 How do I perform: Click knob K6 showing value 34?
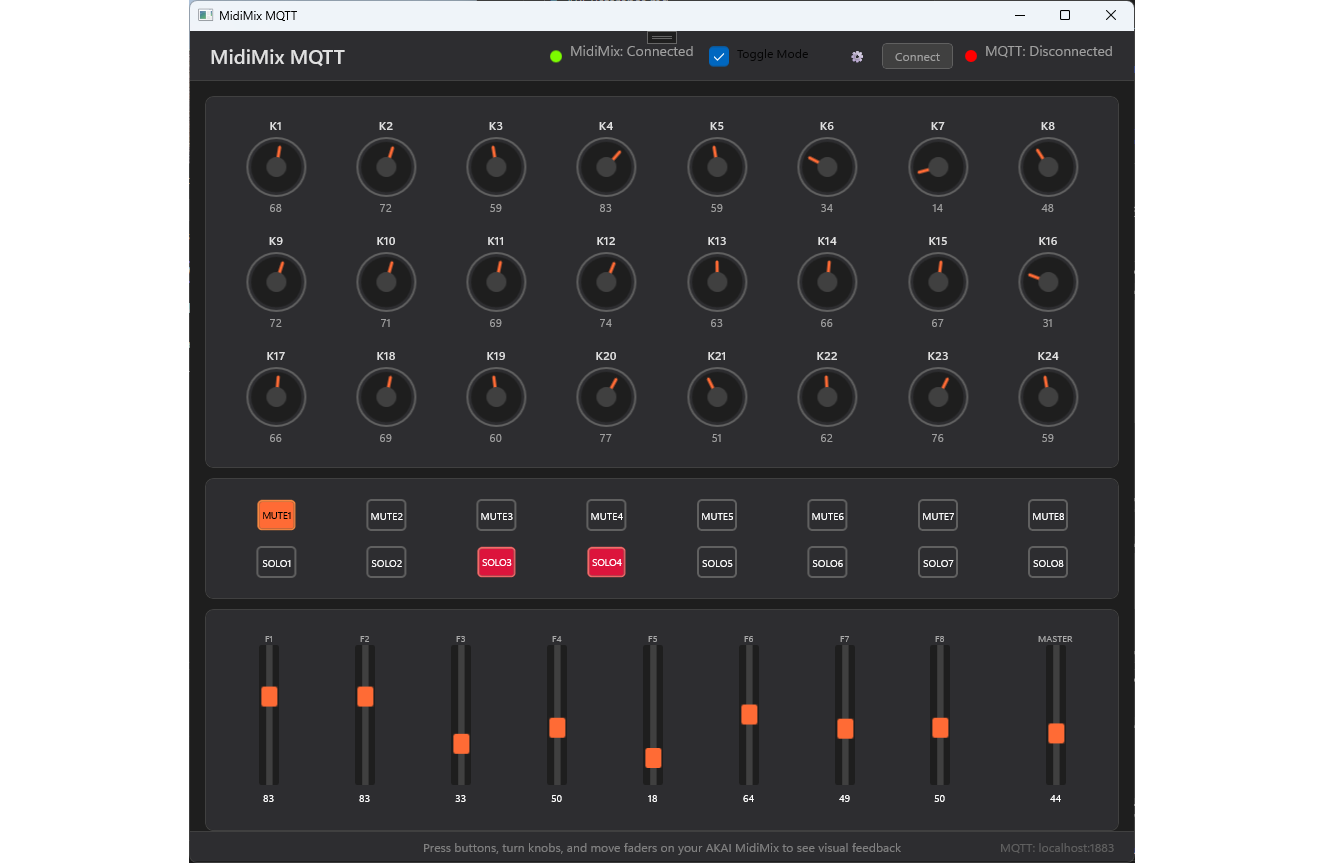[827, 167]
